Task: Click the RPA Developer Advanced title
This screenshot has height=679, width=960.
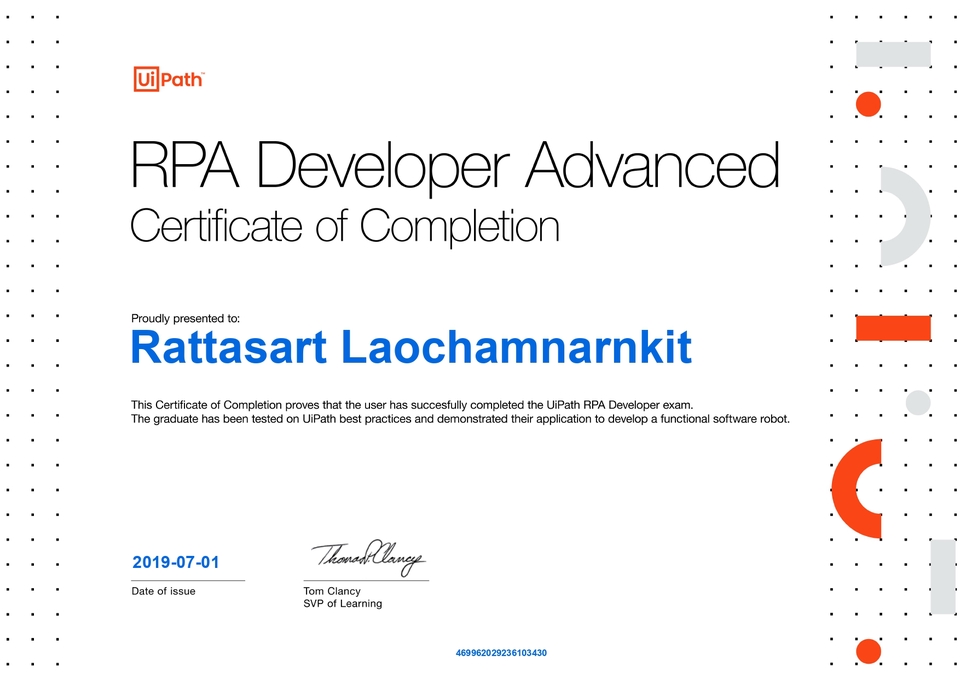Action: click(455, 164)
